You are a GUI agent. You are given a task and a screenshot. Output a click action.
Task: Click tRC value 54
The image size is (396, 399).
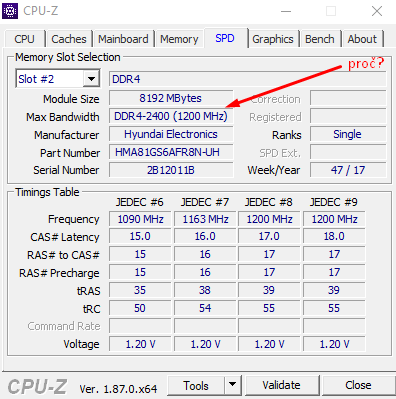pyautogui.click(x=205, y=308)
